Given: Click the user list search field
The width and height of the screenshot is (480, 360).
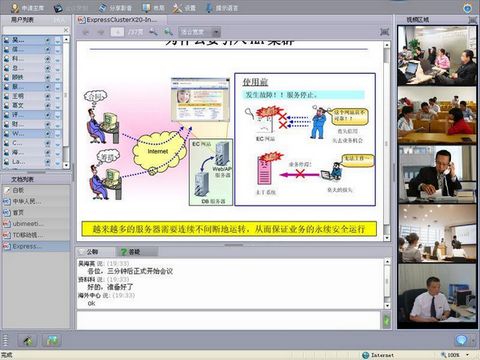Looking at the screenshot, I should (x=32, y=30).
